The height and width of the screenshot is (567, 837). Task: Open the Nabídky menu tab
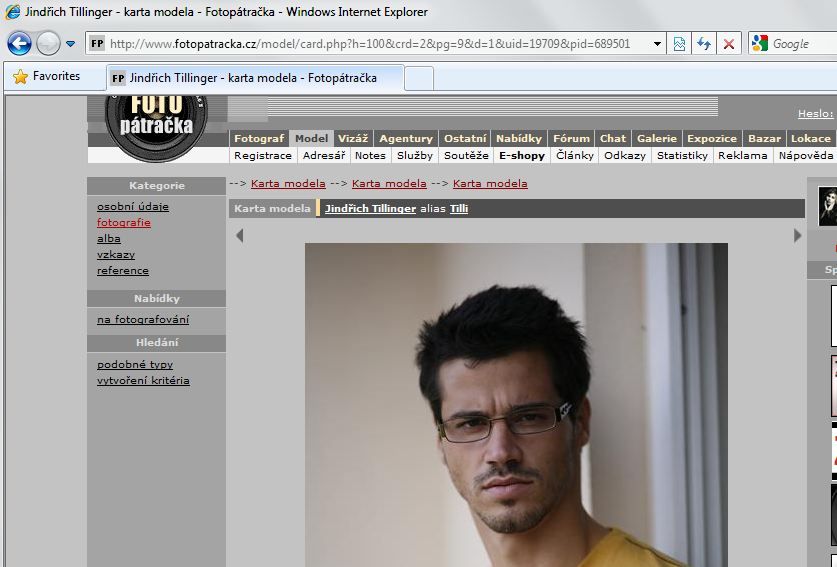click(x=519, y=138)
